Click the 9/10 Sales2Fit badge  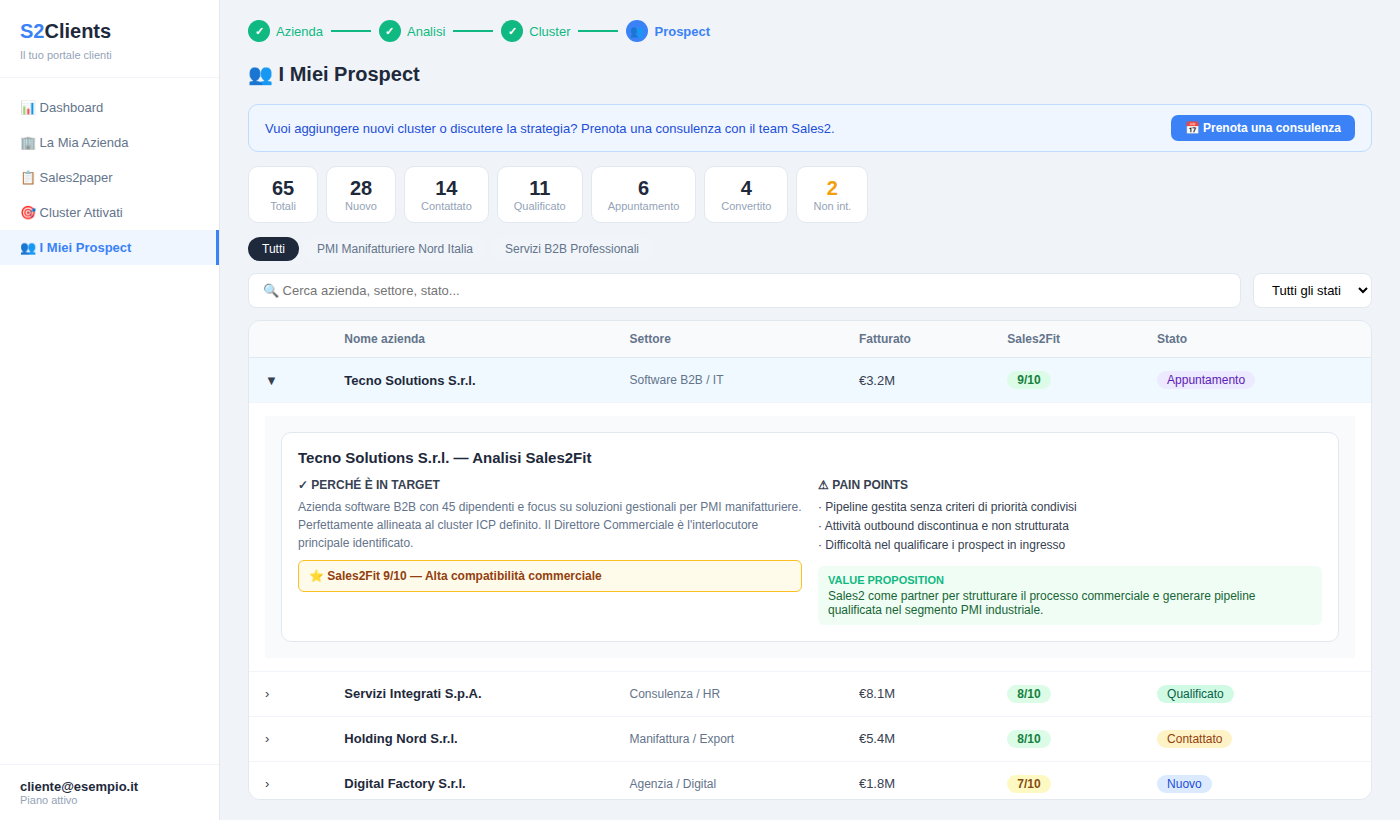[1029, 380]
